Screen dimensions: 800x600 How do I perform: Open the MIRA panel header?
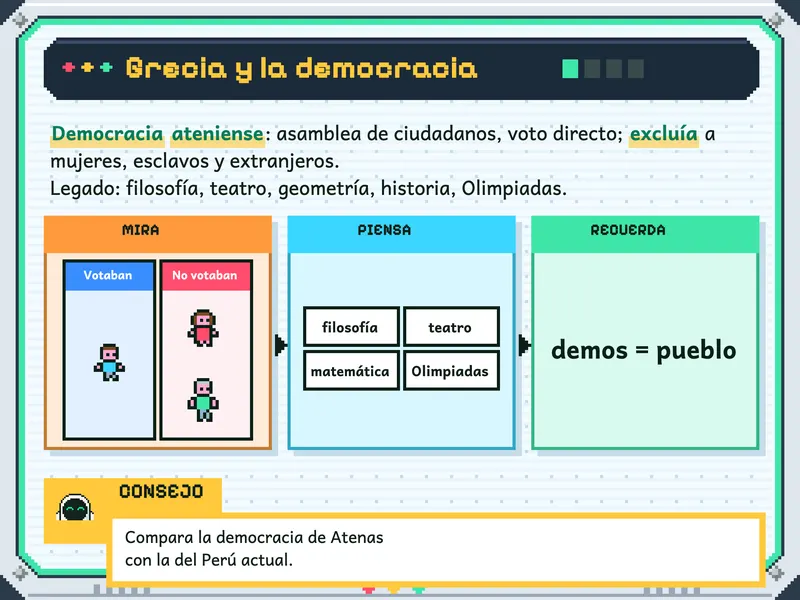(x=158, y=234)
